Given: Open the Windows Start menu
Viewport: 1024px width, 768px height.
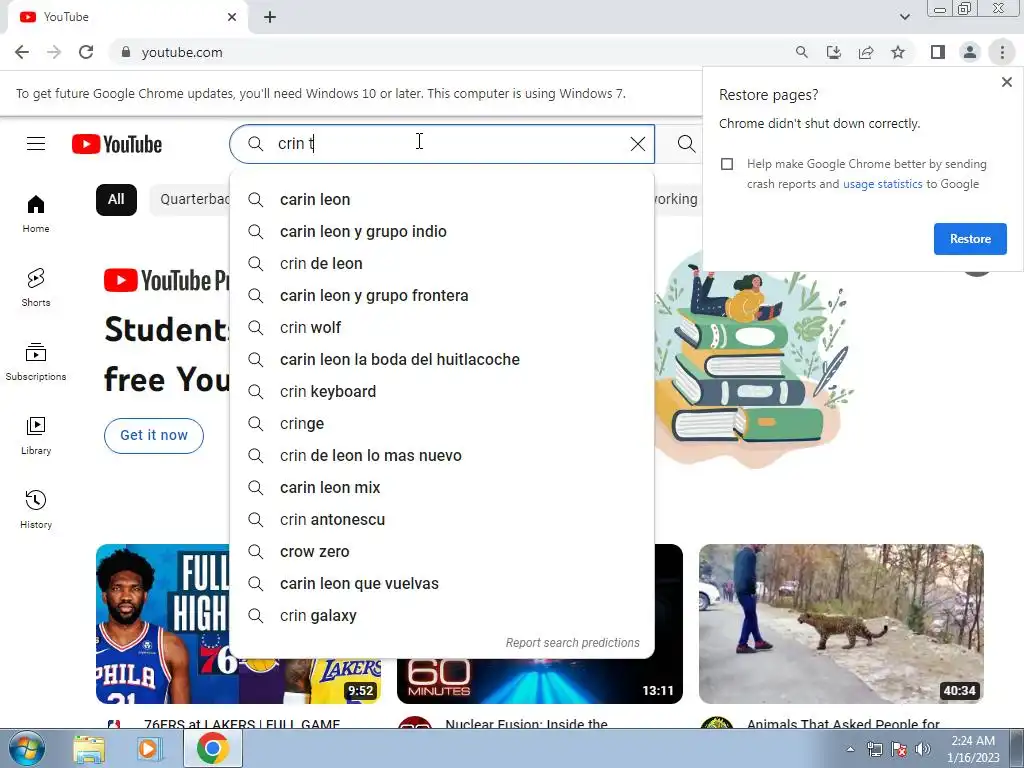Looking at the screenshot, I should click(x=25, y=748).
